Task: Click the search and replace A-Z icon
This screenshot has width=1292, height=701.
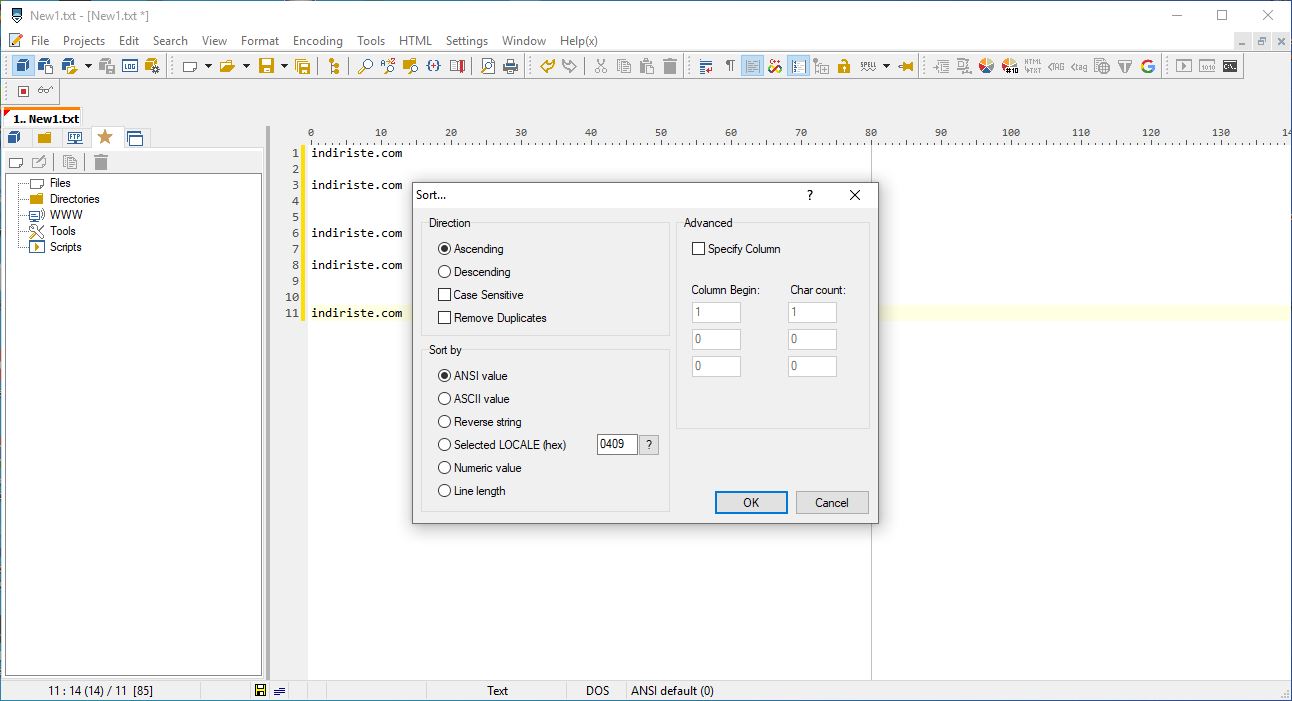Action: pyautogui.click(x=388, y=66)
